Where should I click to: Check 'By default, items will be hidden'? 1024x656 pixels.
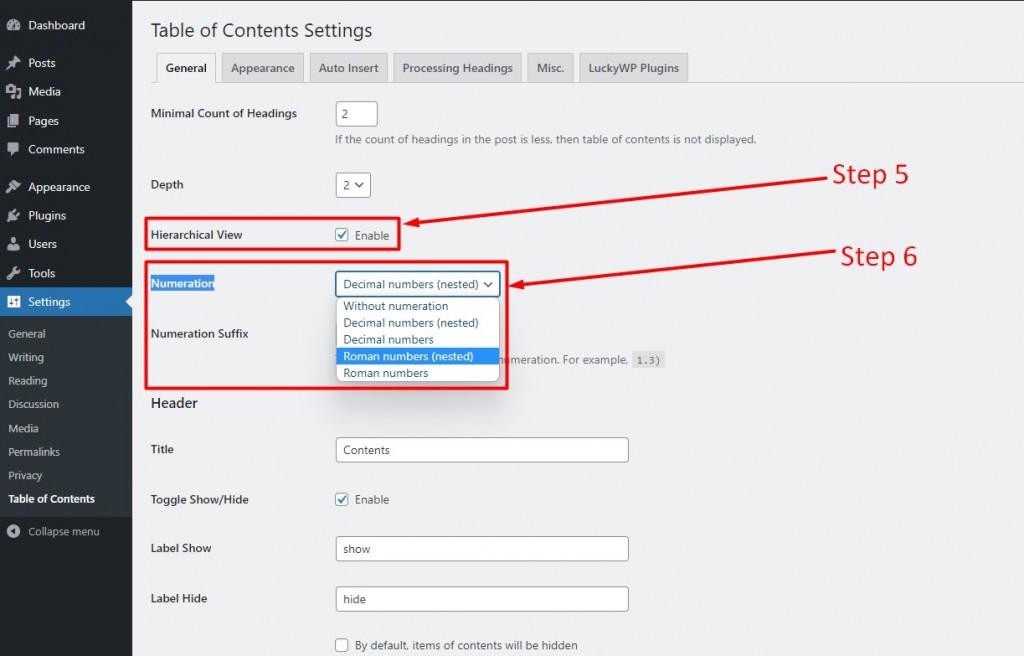click(x=342, y=645)
